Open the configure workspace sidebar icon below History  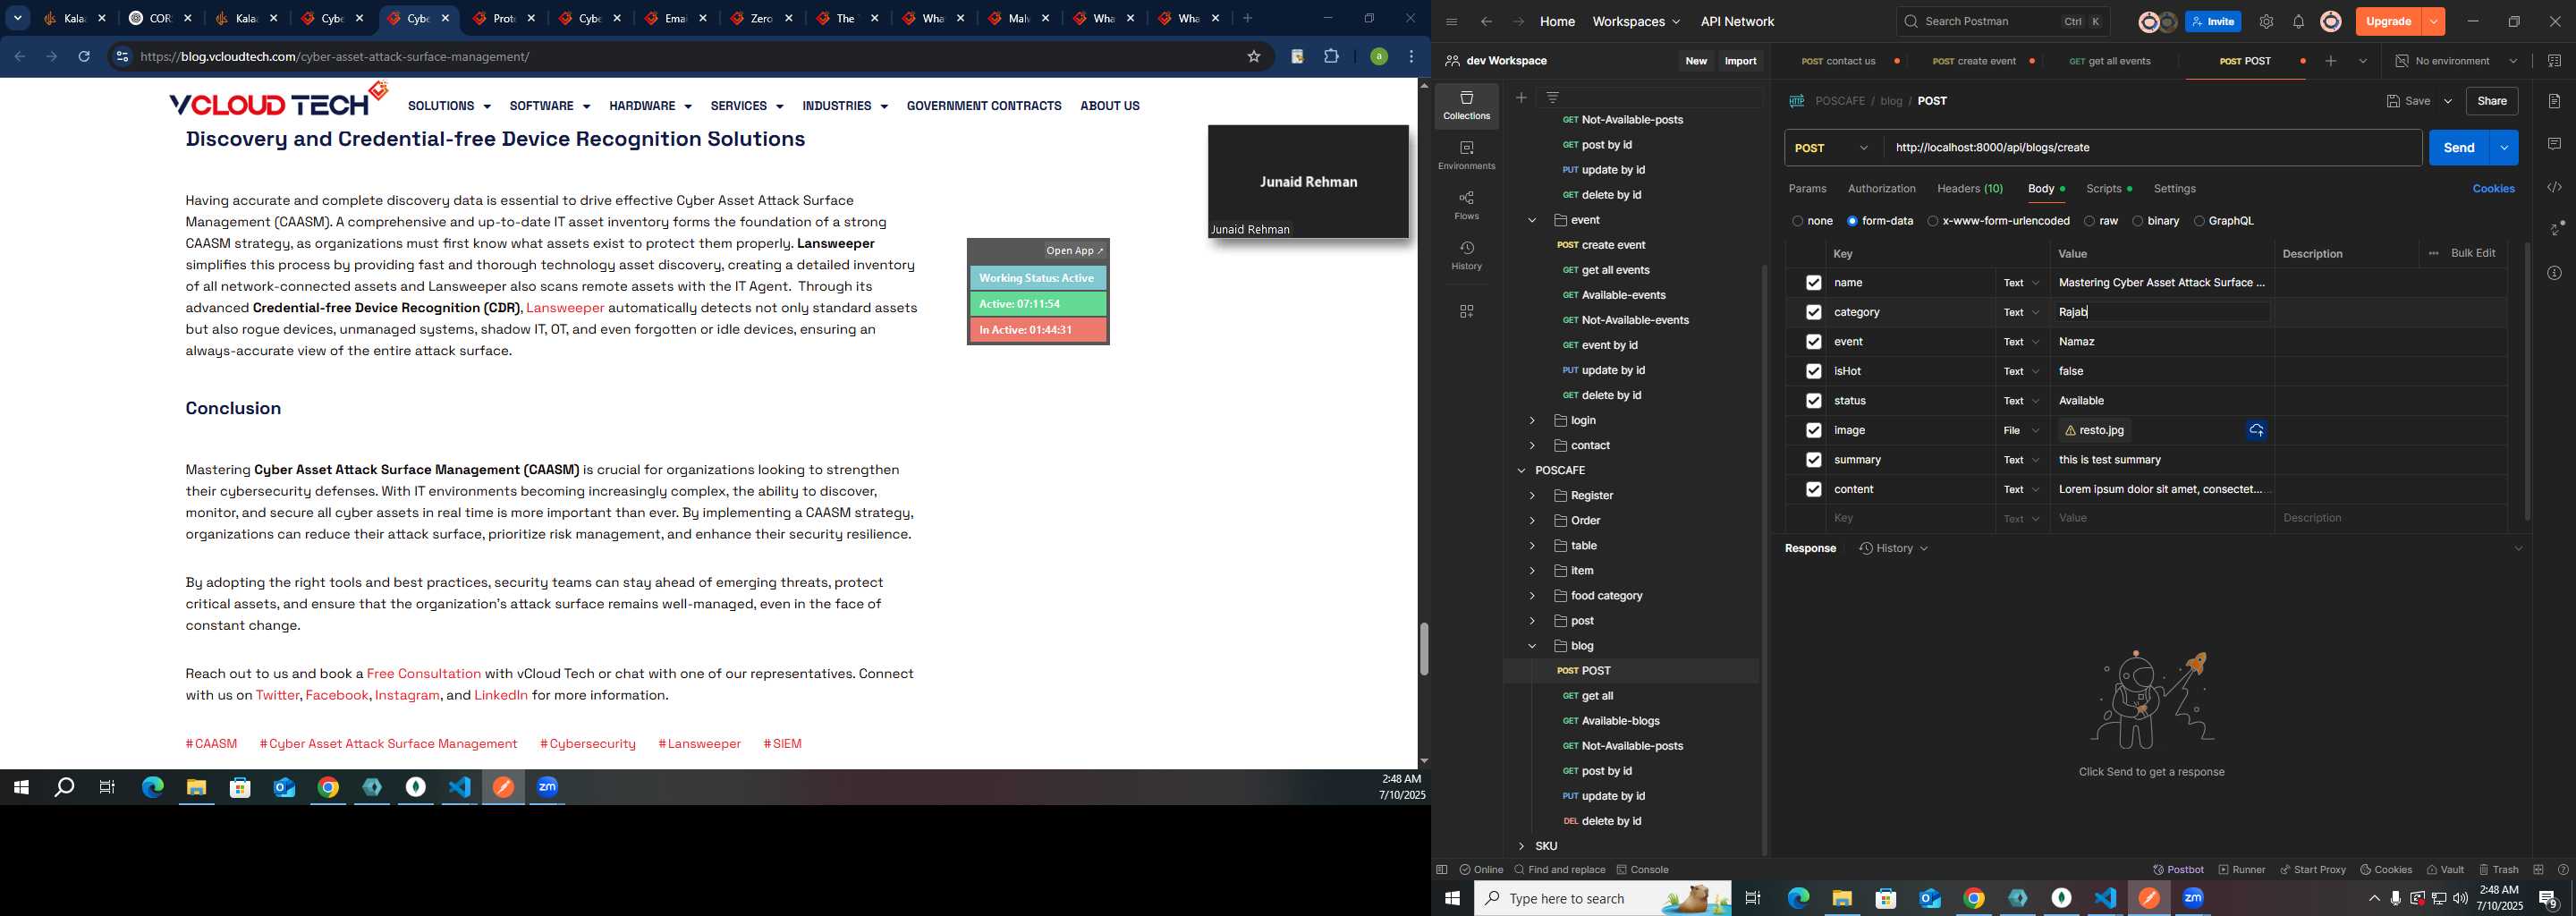point(1466,312)
